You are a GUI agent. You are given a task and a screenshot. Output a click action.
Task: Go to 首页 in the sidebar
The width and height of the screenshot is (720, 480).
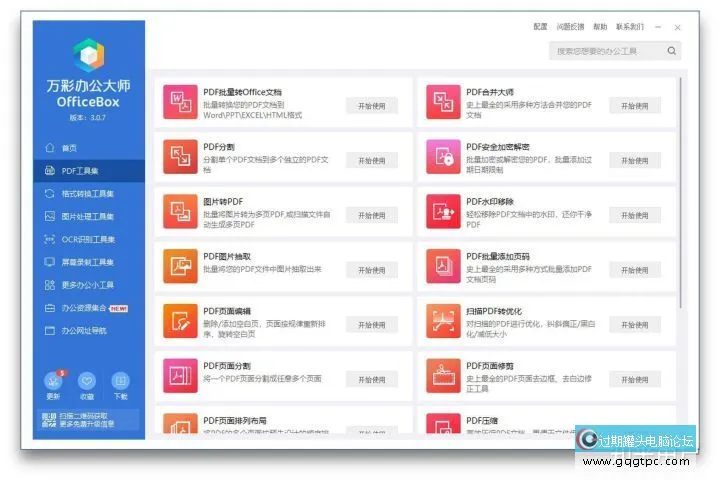pyautogui.click(x=68, y=147)
